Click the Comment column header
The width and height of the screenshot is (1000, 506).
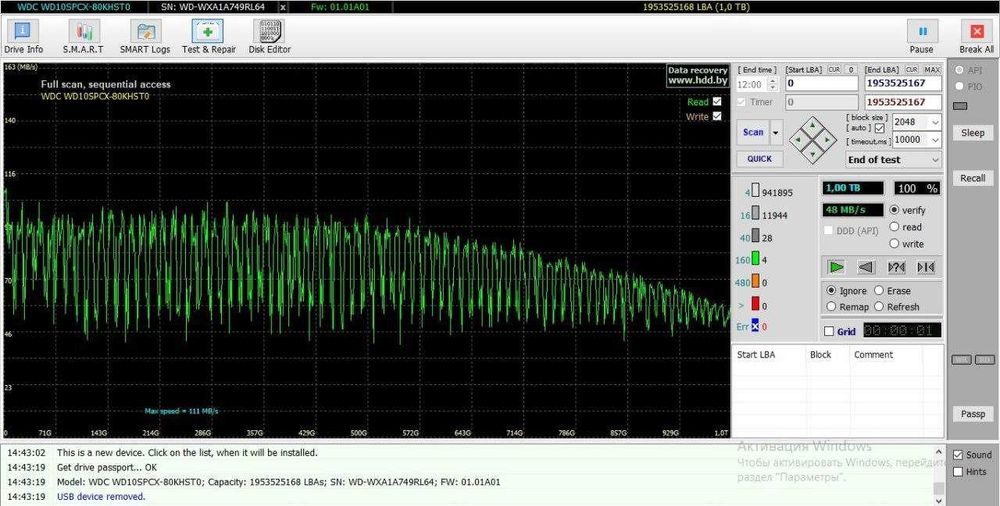873,354
